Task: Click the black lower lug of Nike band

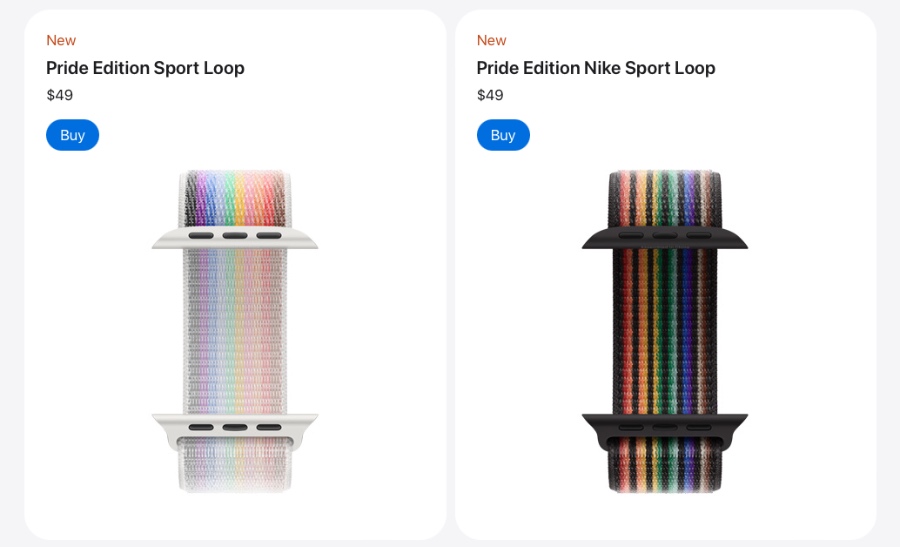Action: 665,428
